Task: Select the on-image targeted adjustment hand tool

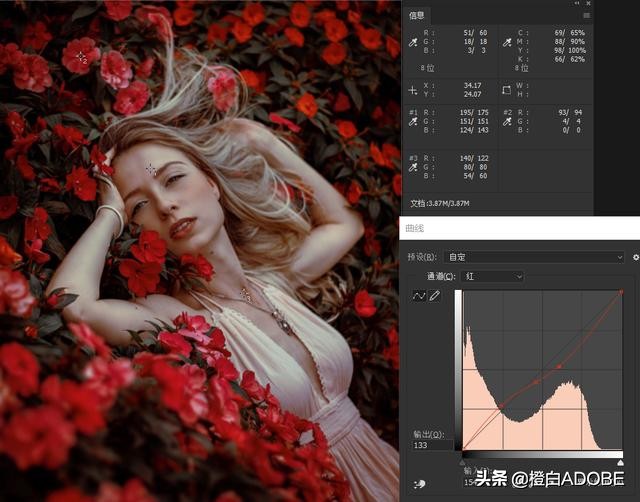Action: click(x=420, y=484)
